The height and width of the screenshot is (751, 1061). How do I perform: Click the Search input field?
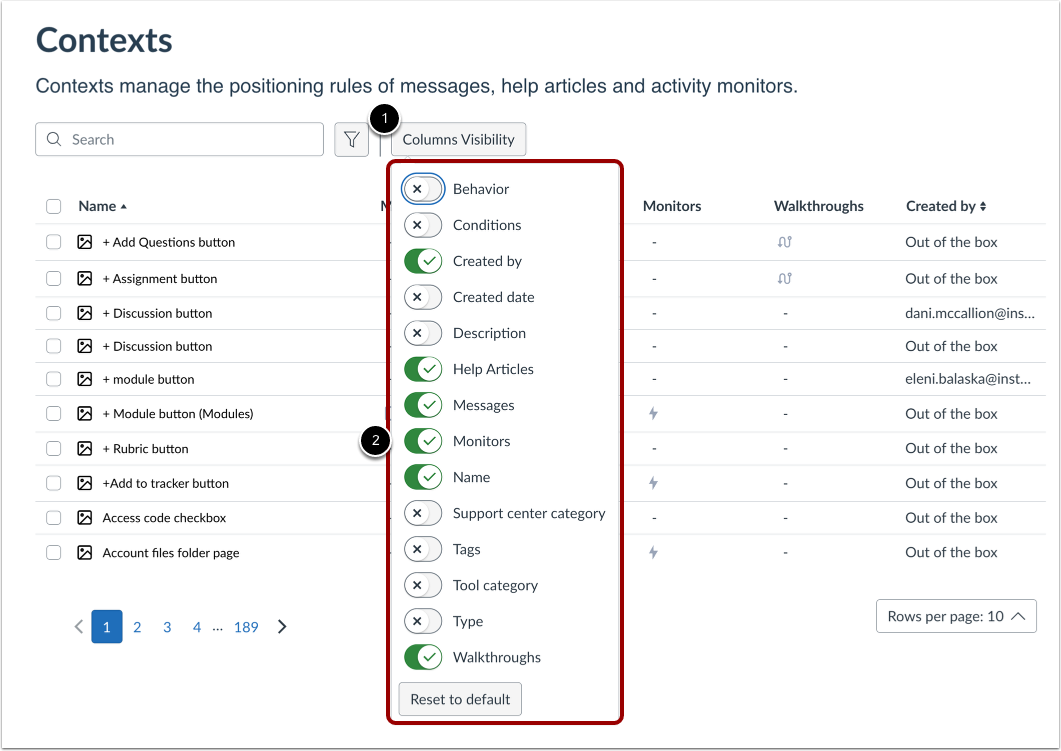tap(179, 139)
